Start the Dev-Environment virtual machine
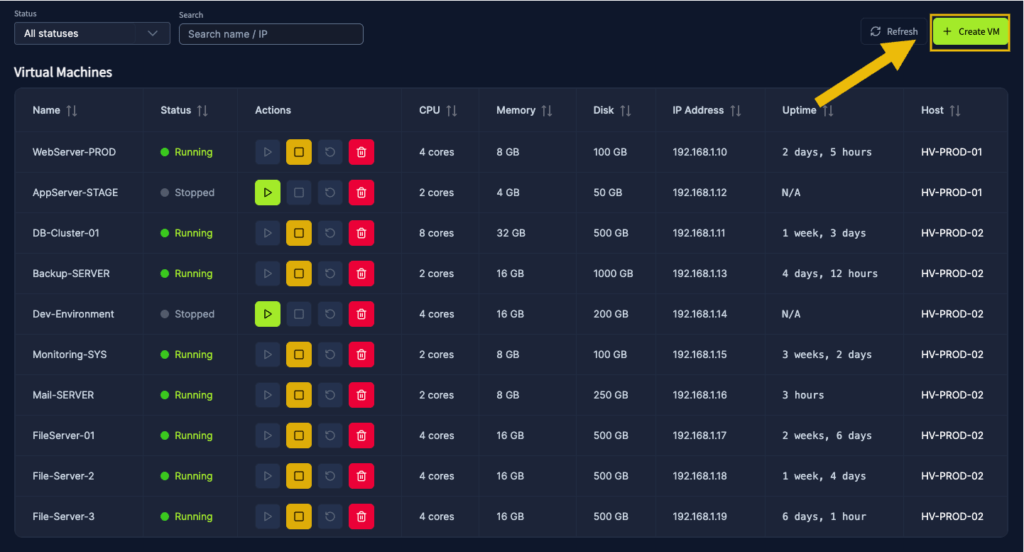The height and width of the screenshot is (552, 1024). [x=267, y=314]
